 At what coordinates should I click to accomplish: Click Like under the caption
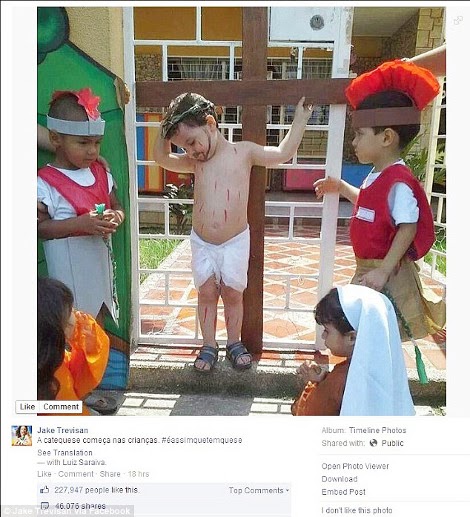[44, 474]
